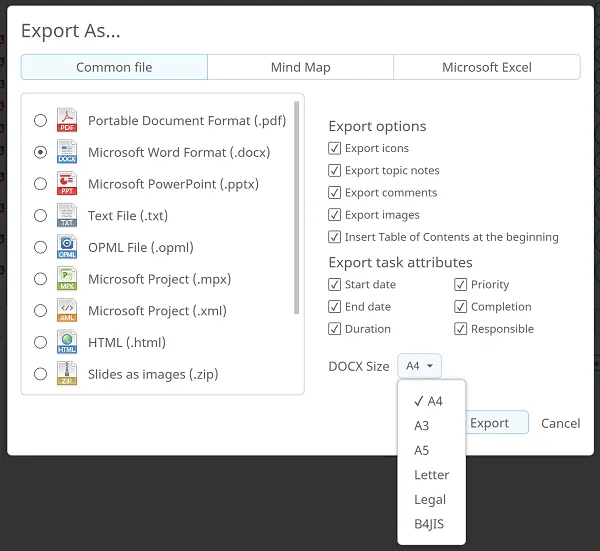Open the Microsoft Excel tab
The width and height of the screenshot is (600, 551).
(487, 67)
